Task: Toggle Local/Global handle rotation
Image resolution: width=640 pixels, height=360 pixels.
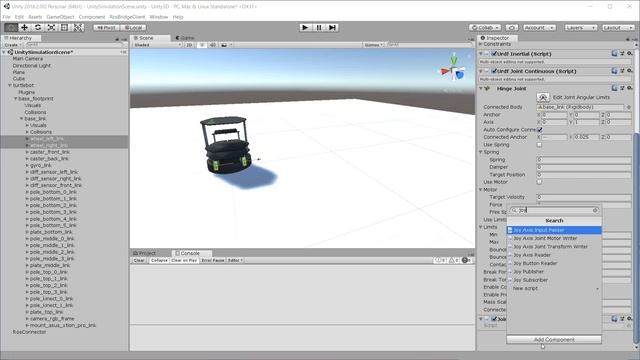Action: coord(133,27)
